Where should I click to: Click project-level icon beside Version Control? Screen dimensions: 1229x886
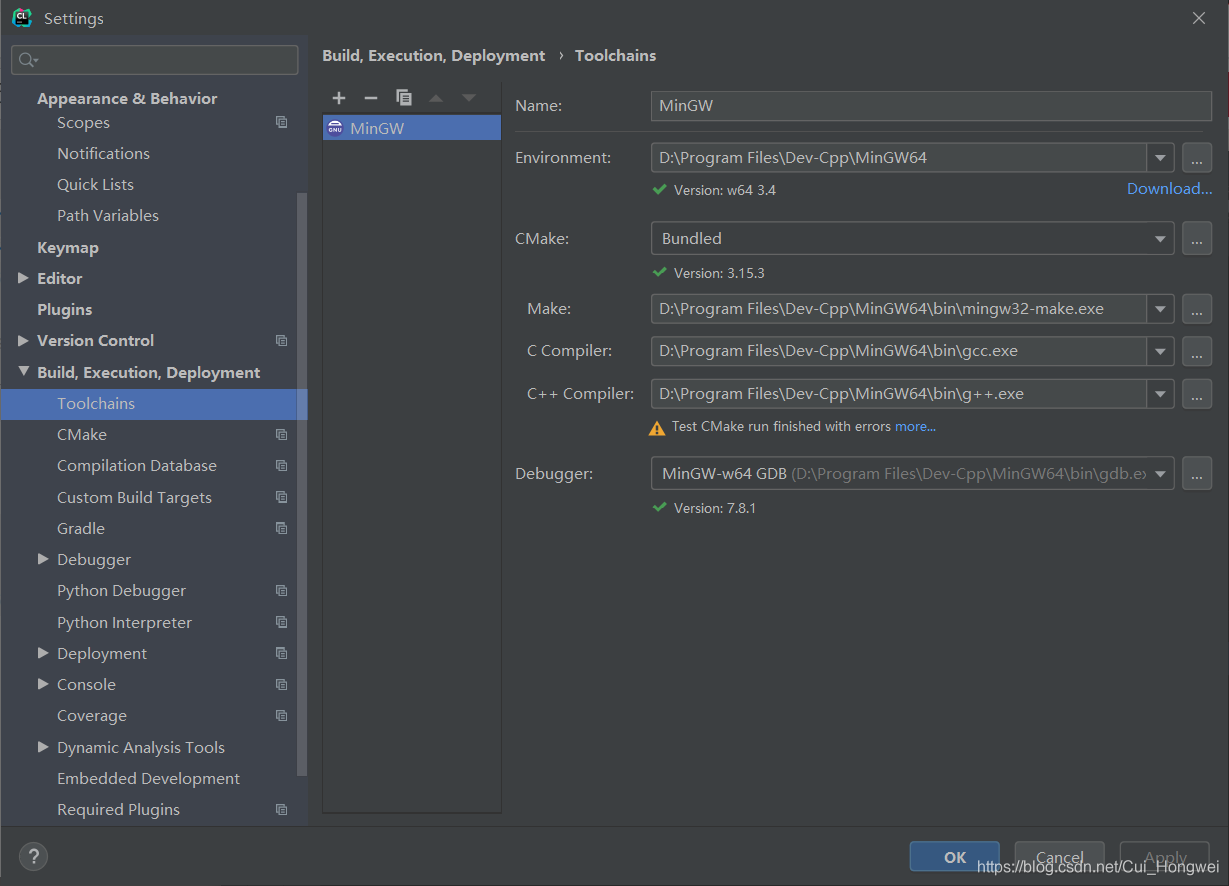[281, 341]
